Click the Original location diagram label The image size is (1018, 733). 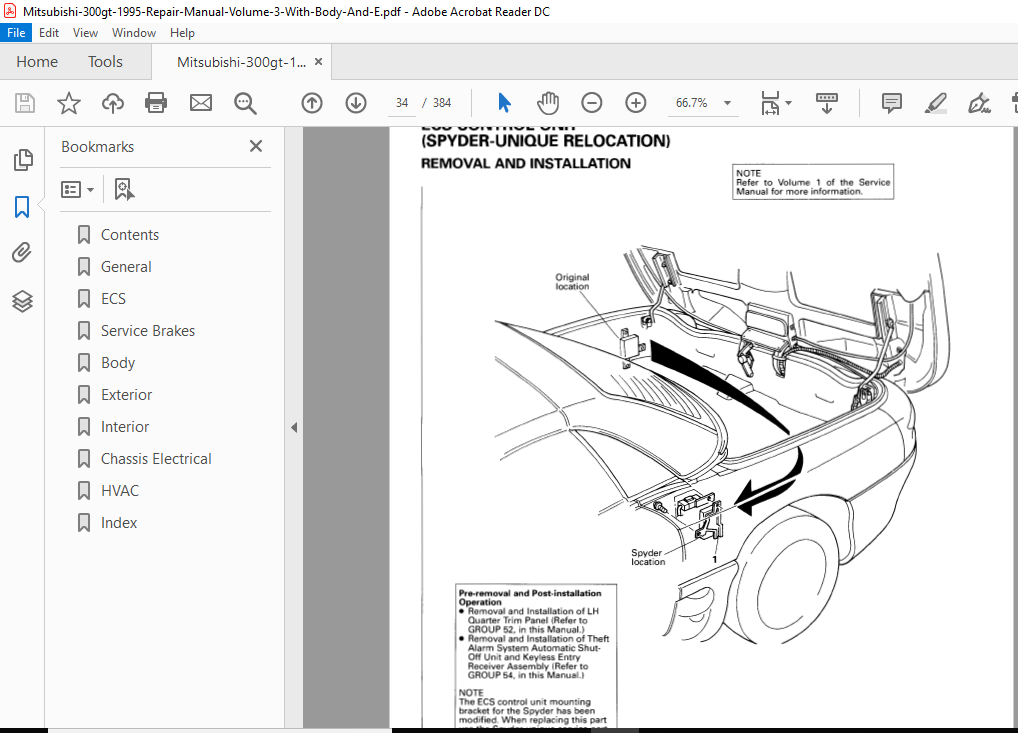572,282
